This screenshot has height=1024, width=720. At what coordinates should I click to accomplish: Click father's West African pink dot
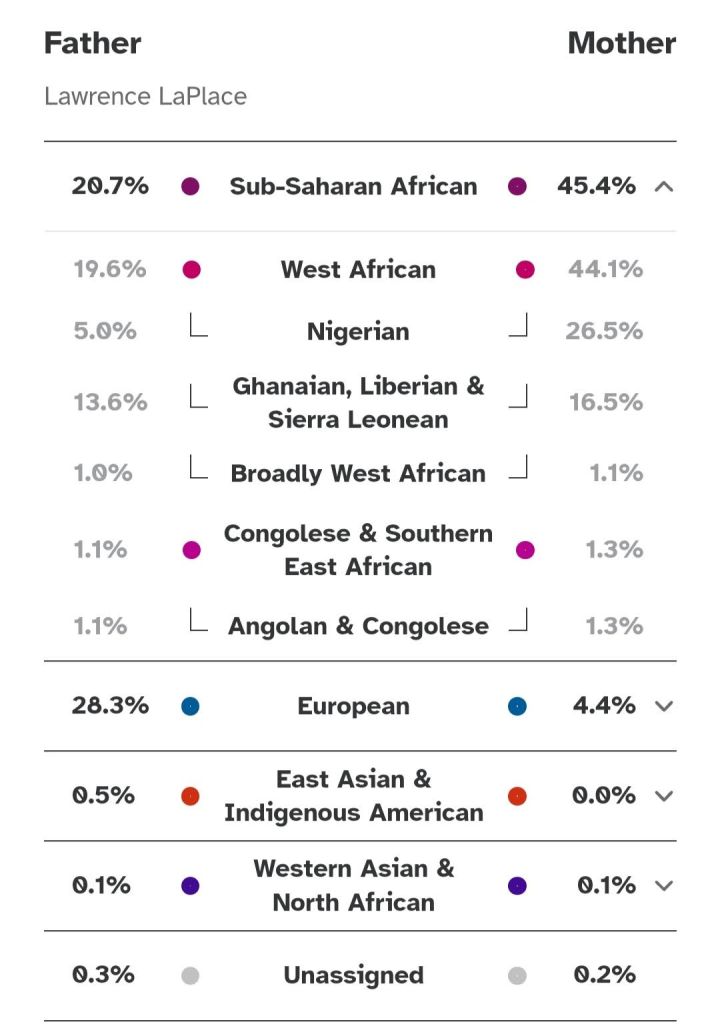coord(192,269)
